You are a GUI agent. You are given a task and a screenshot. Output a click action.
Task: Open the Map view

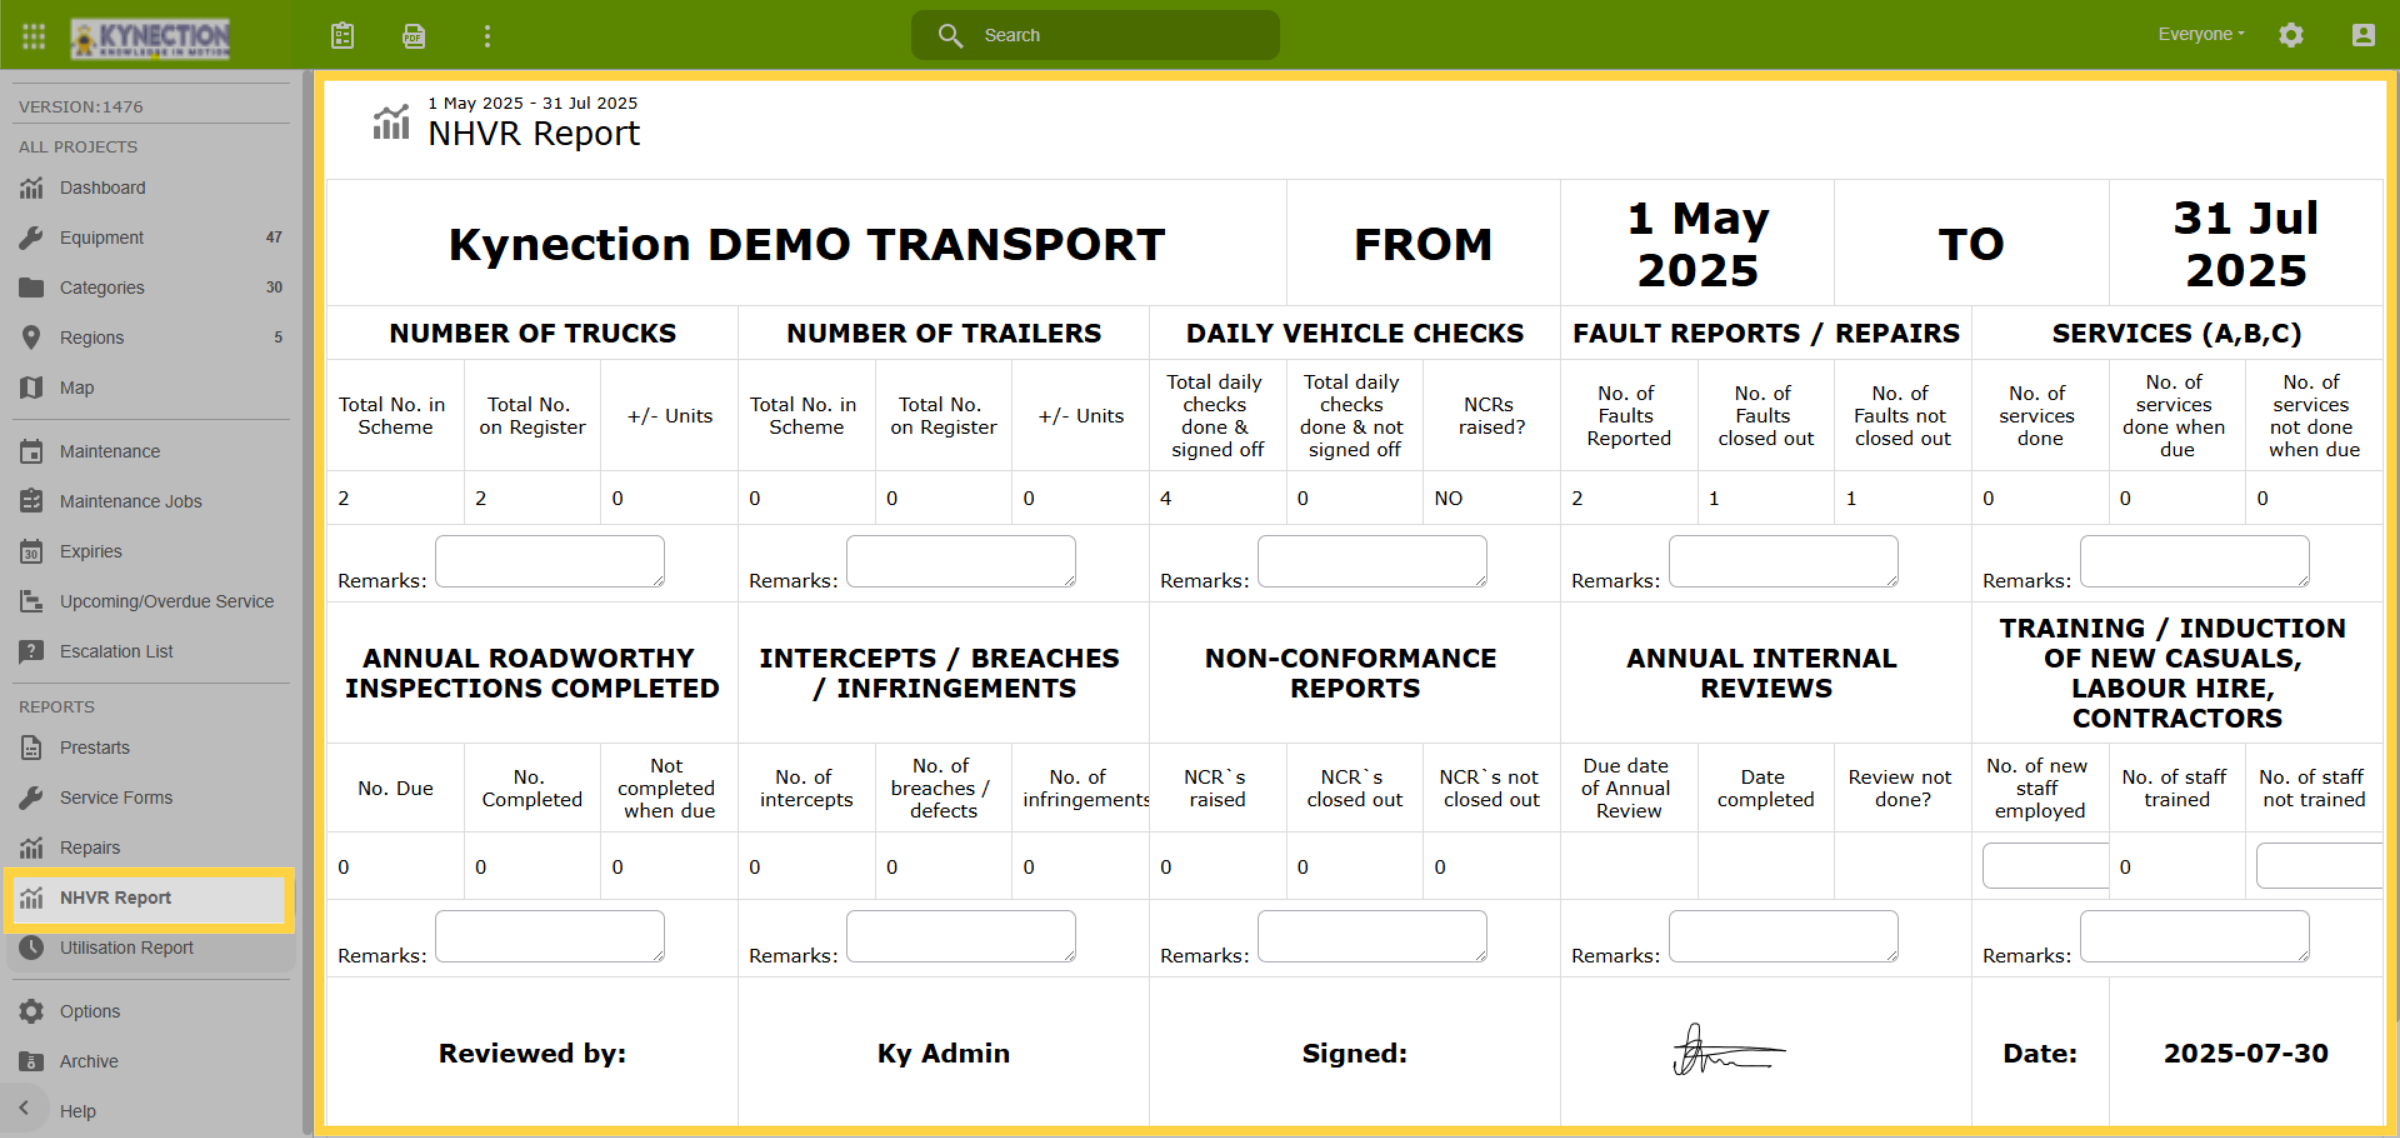[x=150, y=388]
